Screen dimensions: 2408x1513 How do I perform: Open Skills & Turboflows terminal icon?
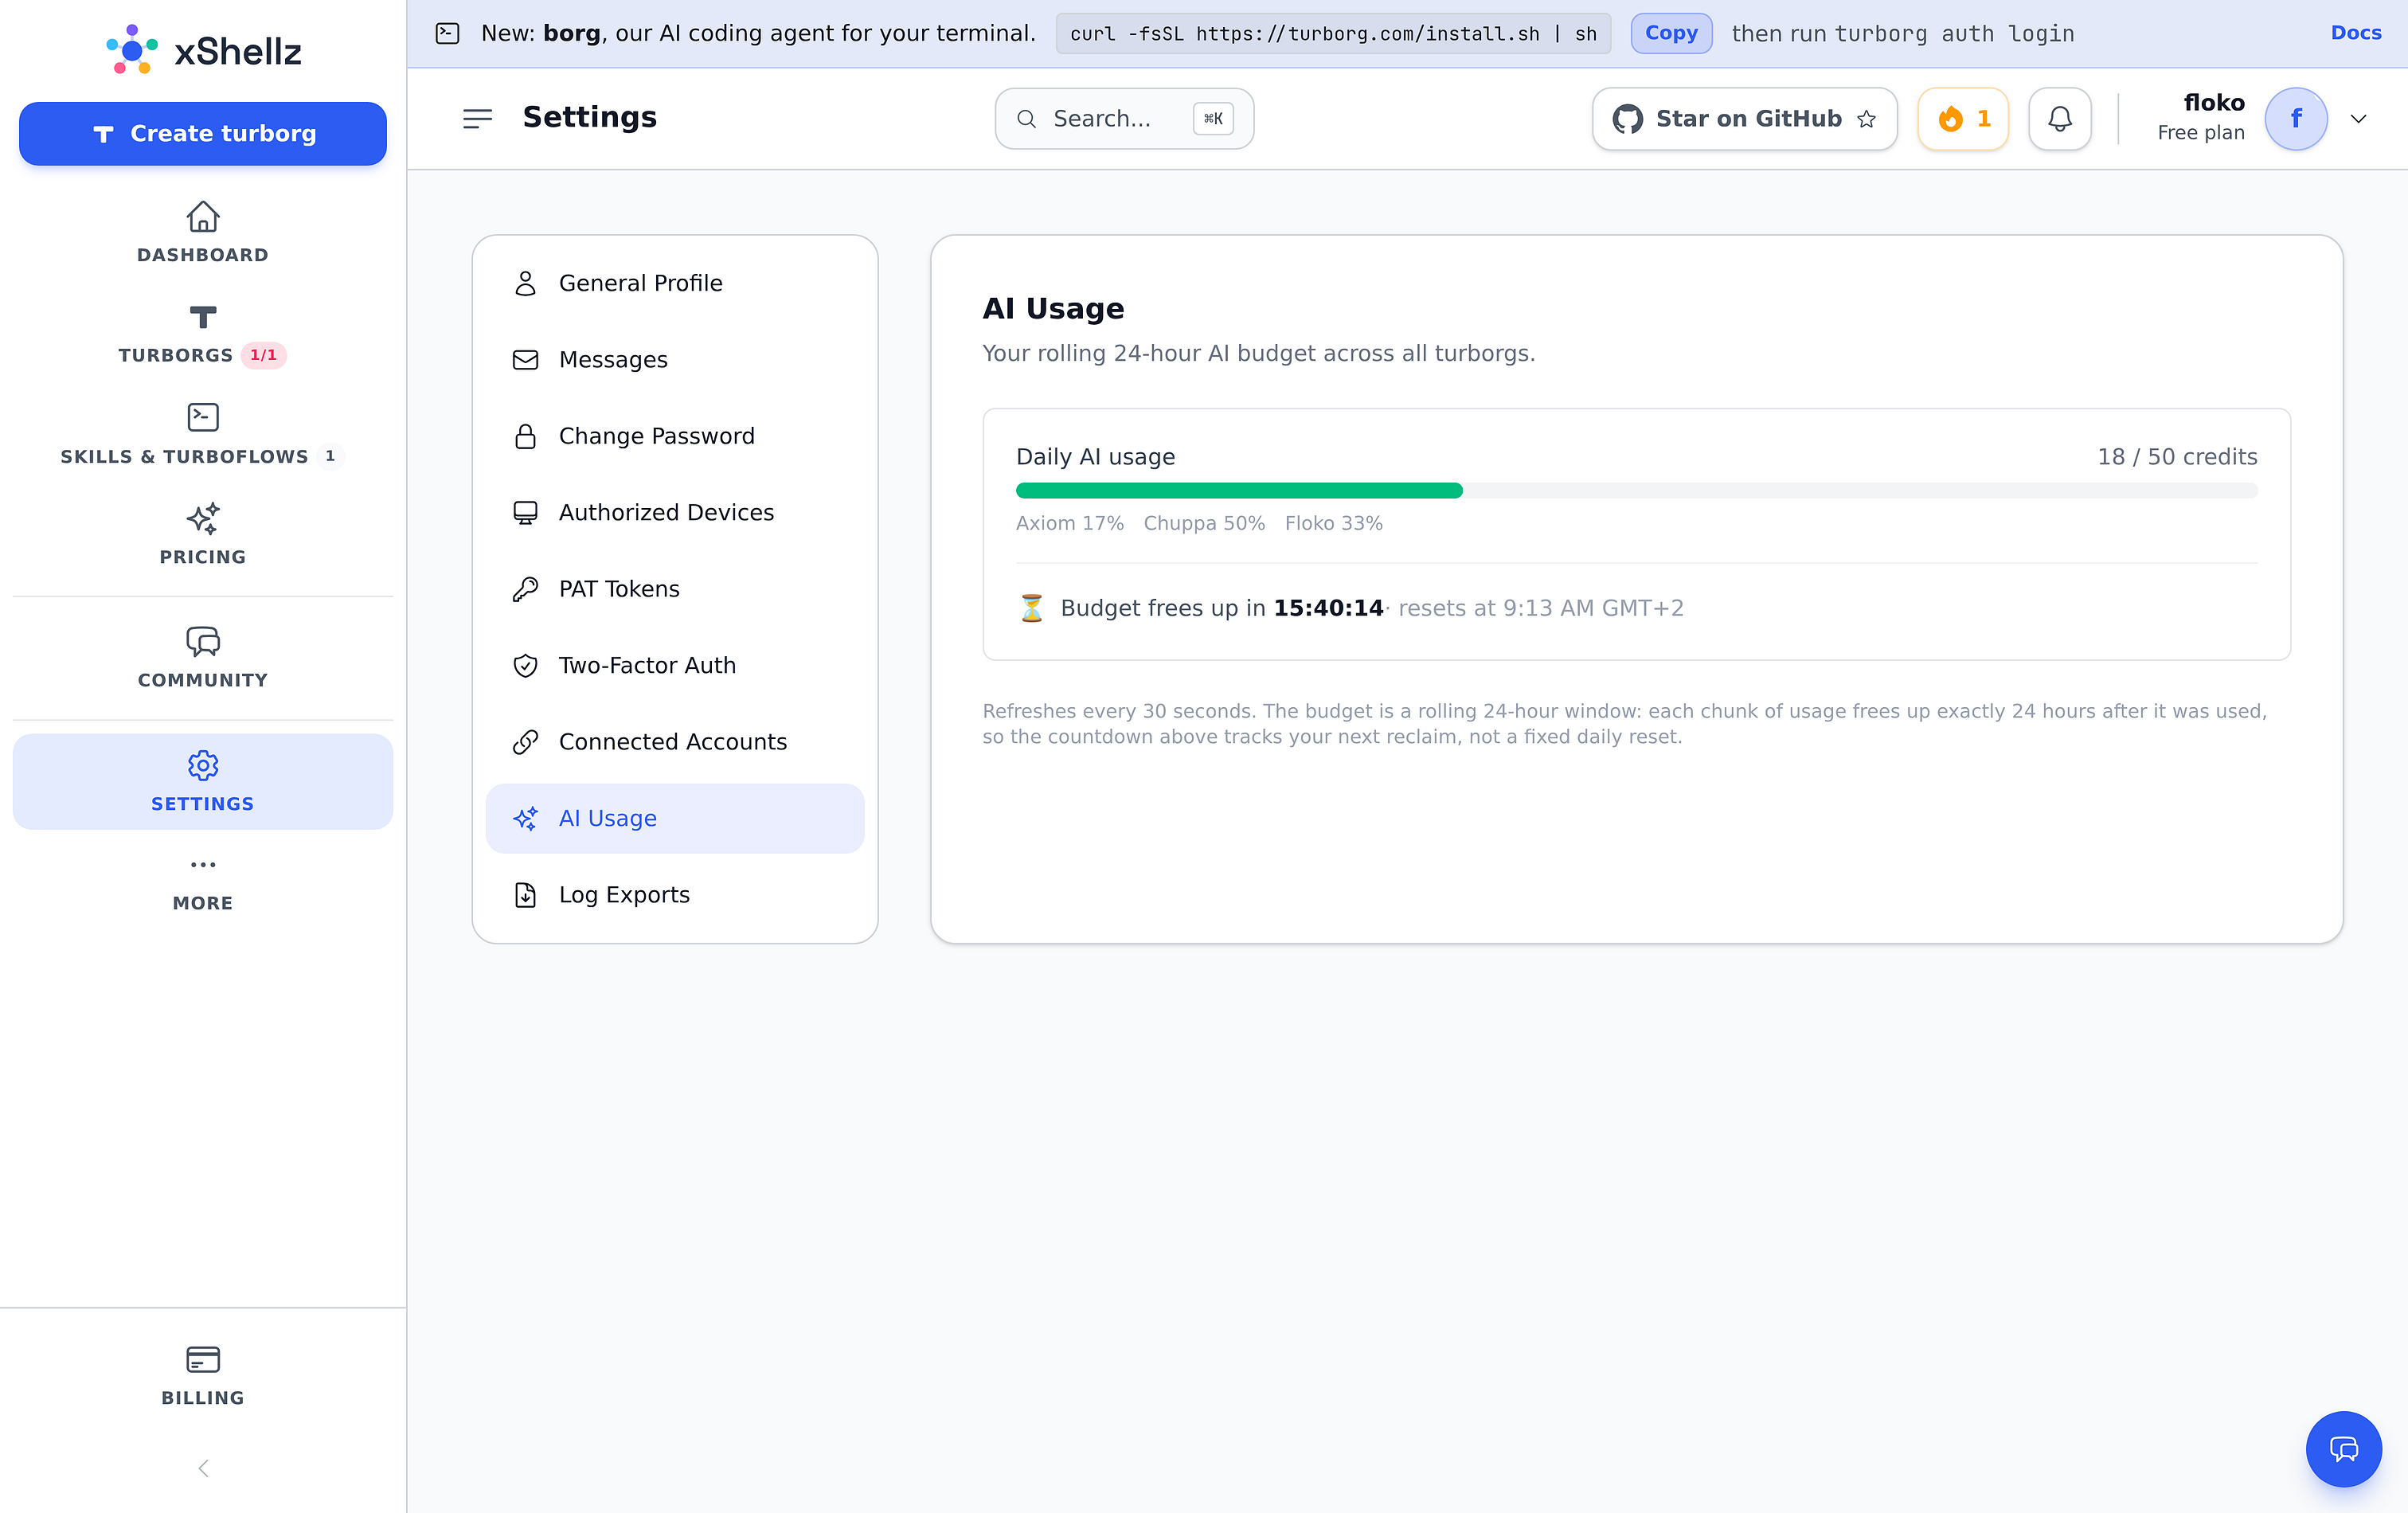pos(203,417)
